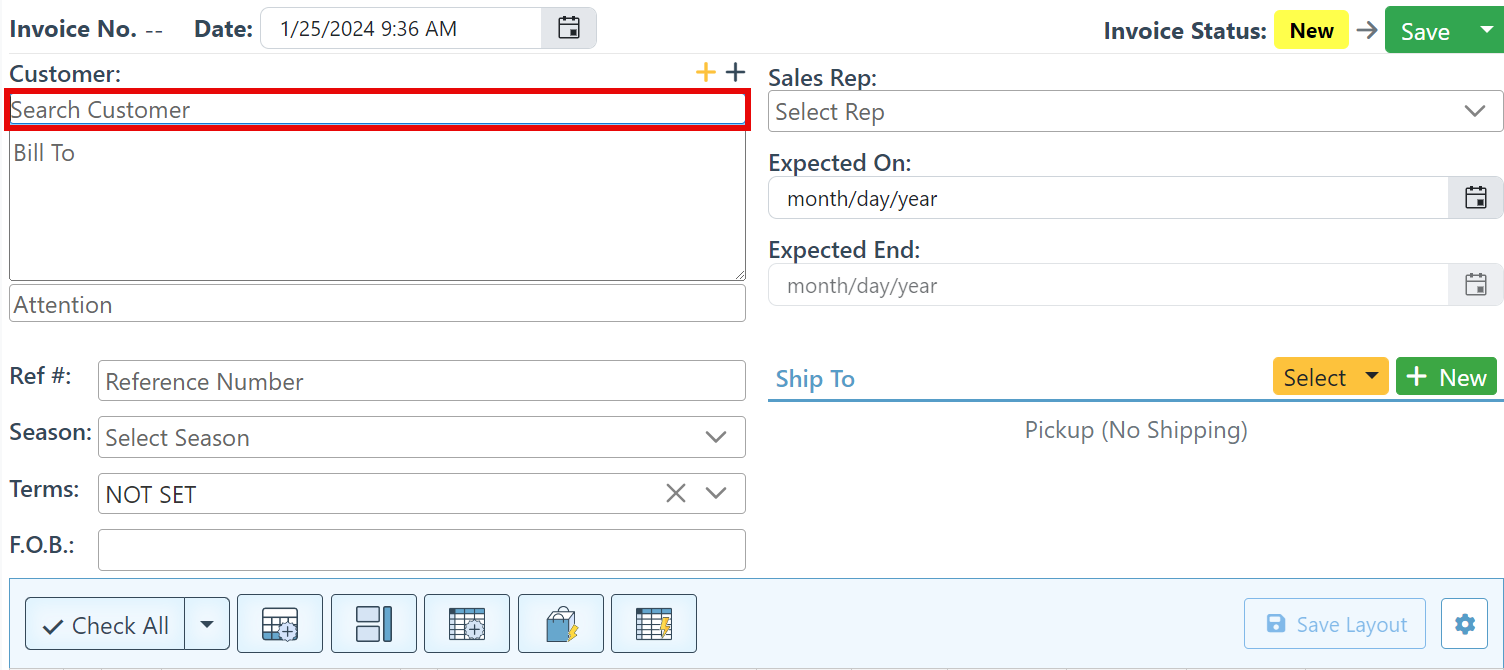Open the gear settings button

tap(1464, 624)
